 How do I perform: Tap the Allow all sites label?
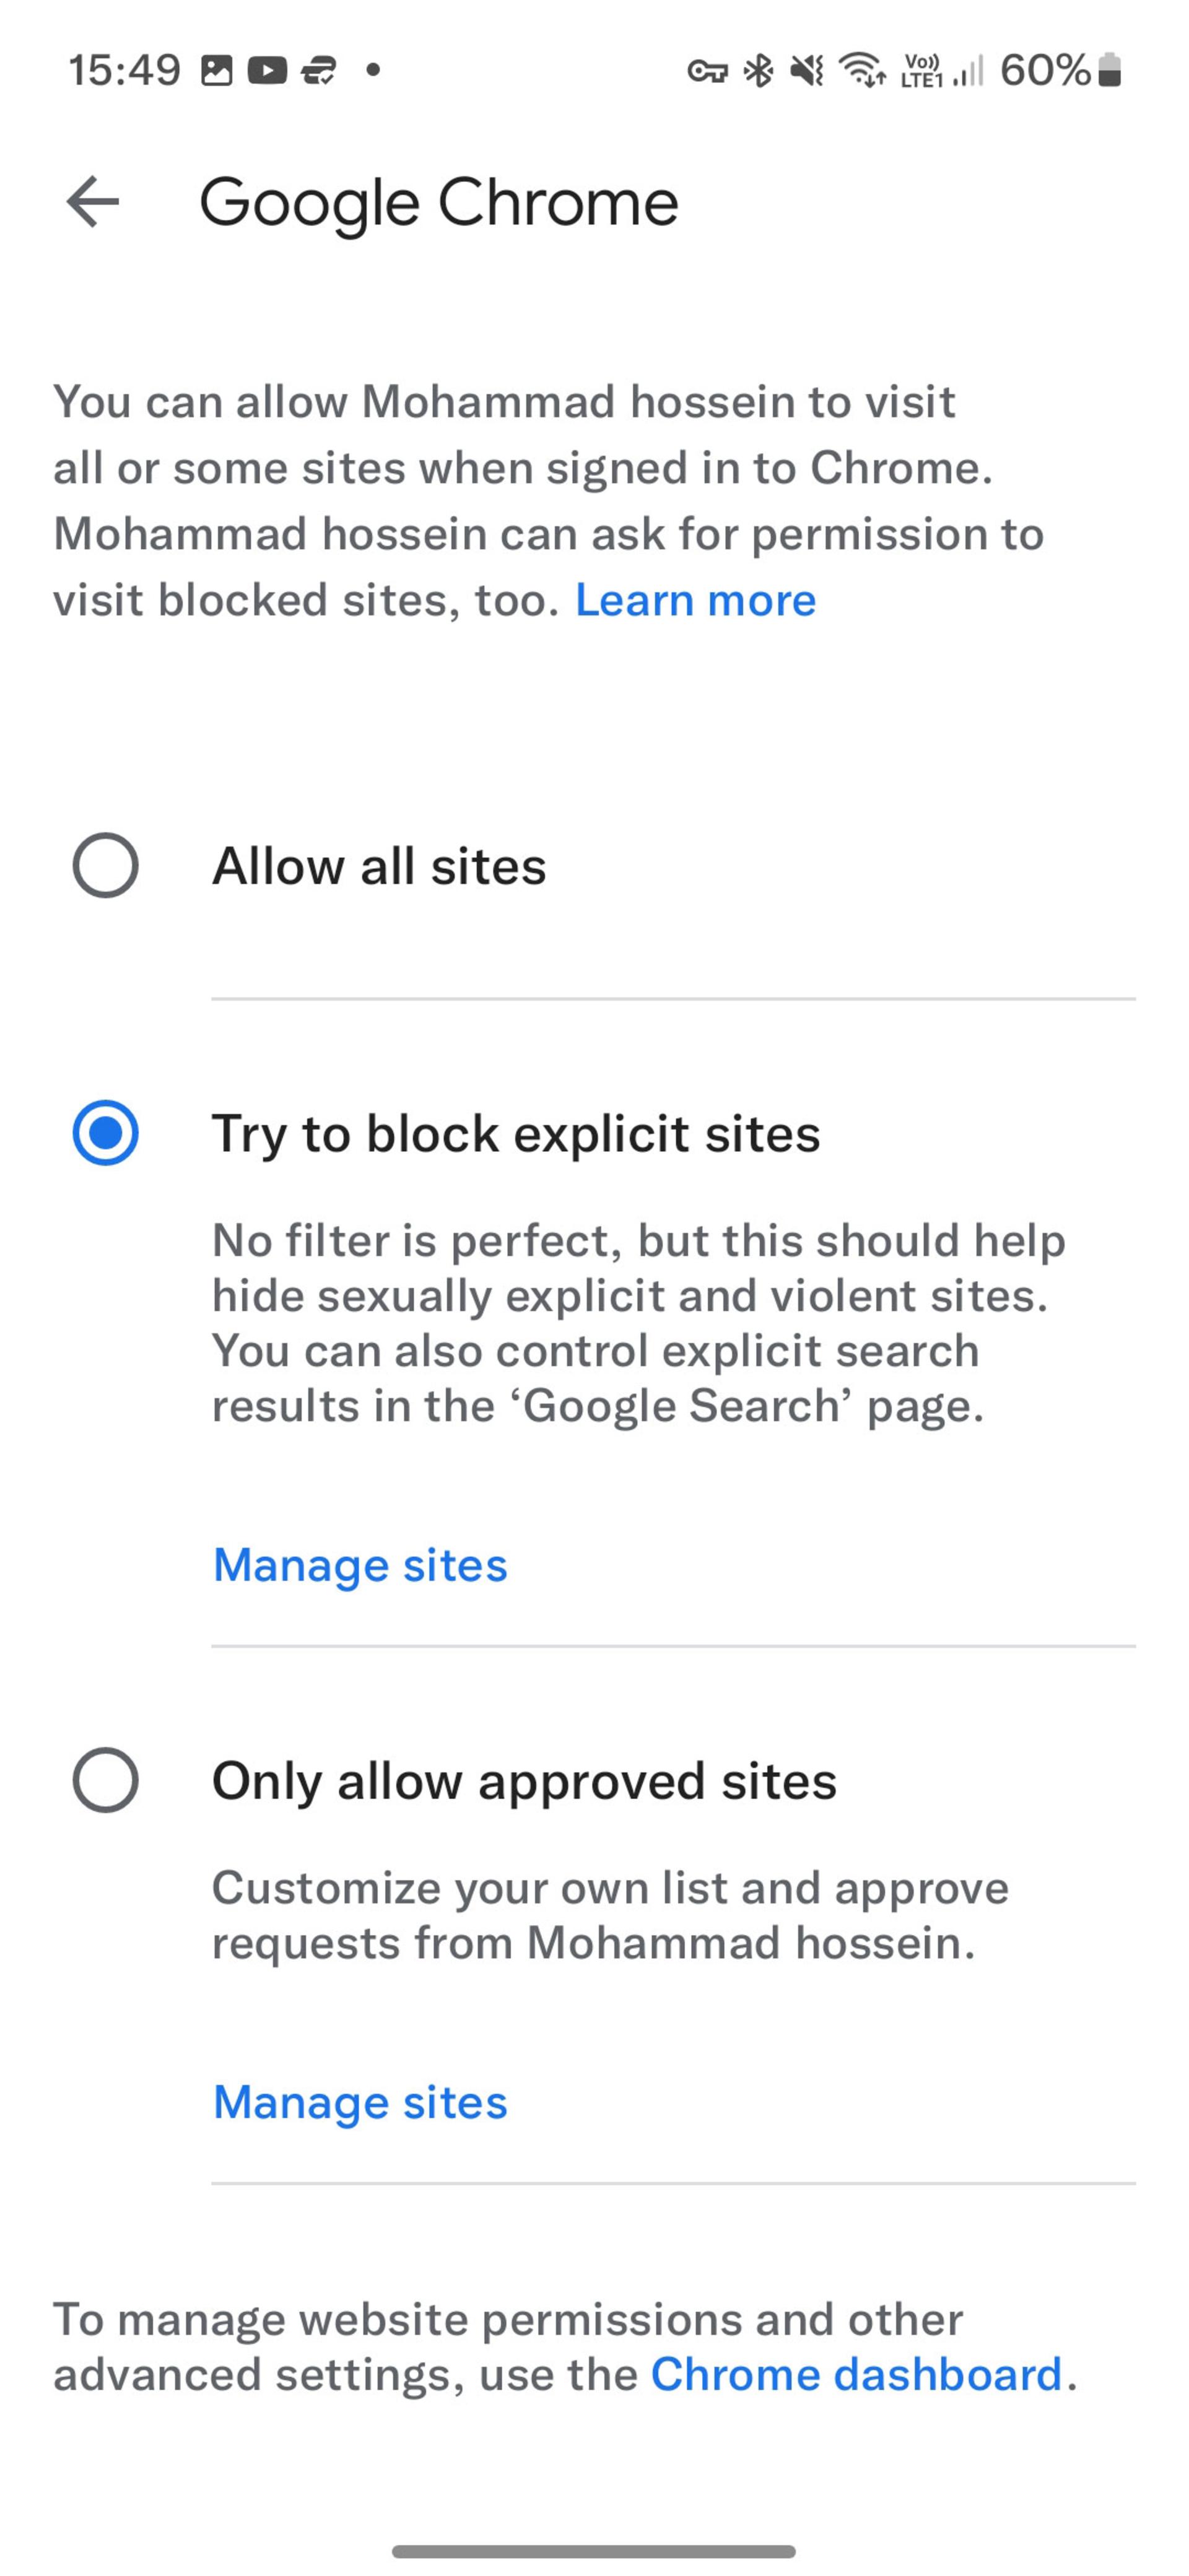point(379,866)
